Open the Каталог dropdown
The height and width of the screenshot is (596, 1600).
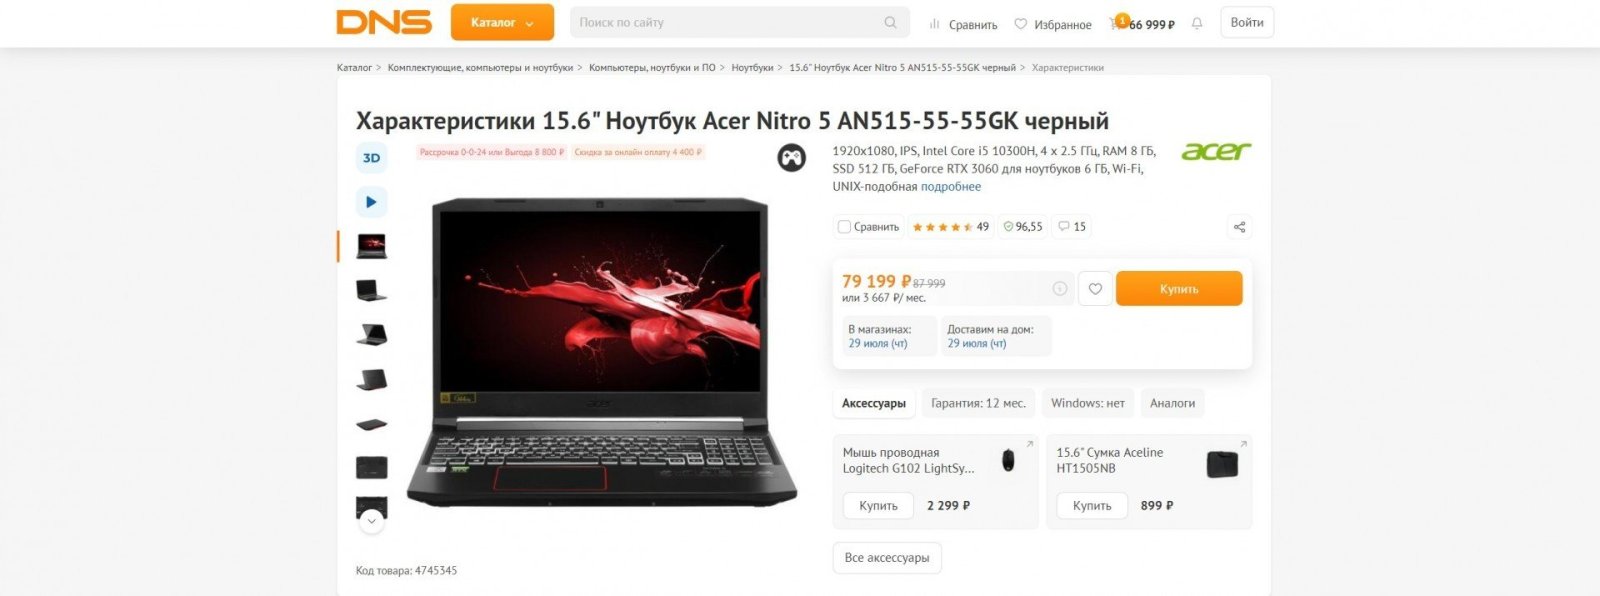pos(502,22)
